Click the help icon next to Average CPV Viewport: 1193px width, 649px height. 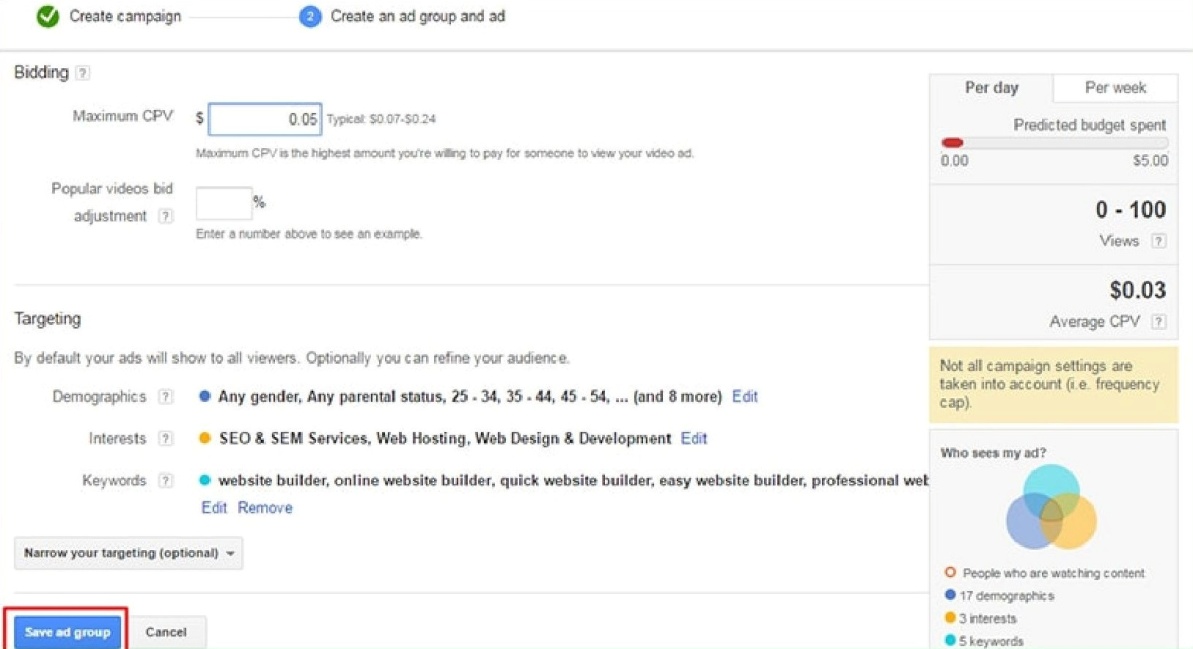[1158, 322]
